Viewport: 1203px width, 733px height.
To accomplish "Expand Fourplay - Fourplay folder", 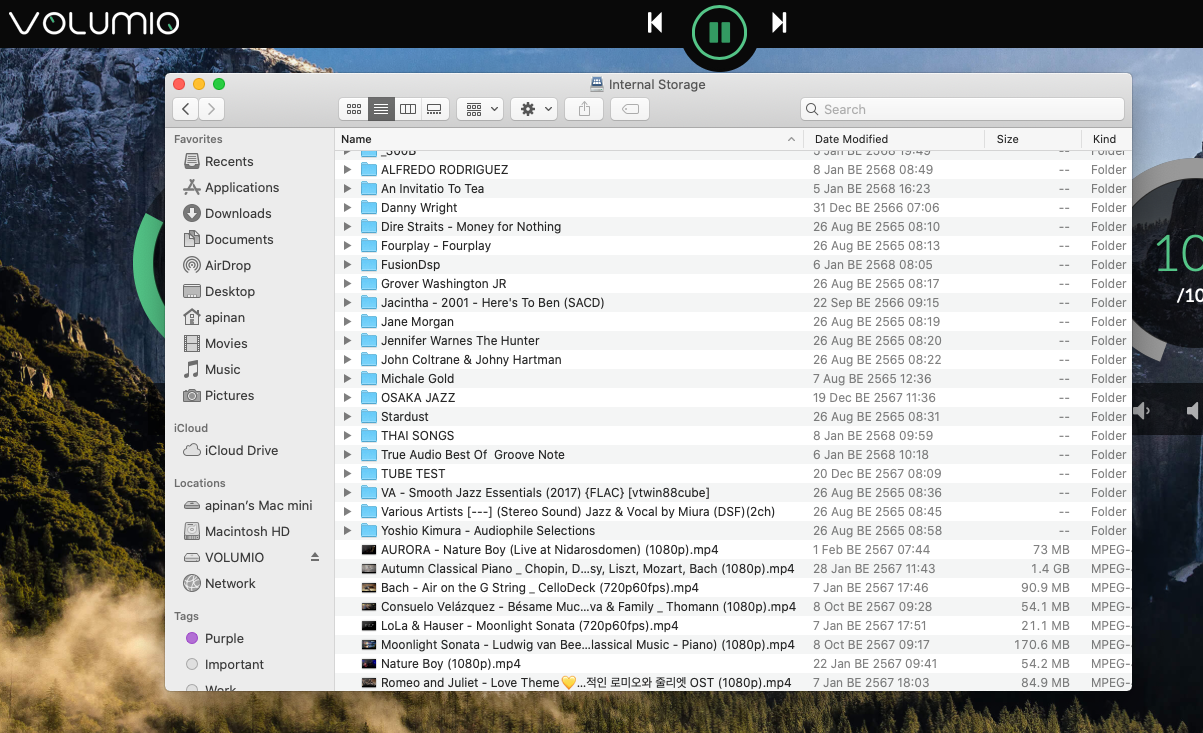I will (x=347, y=246).
